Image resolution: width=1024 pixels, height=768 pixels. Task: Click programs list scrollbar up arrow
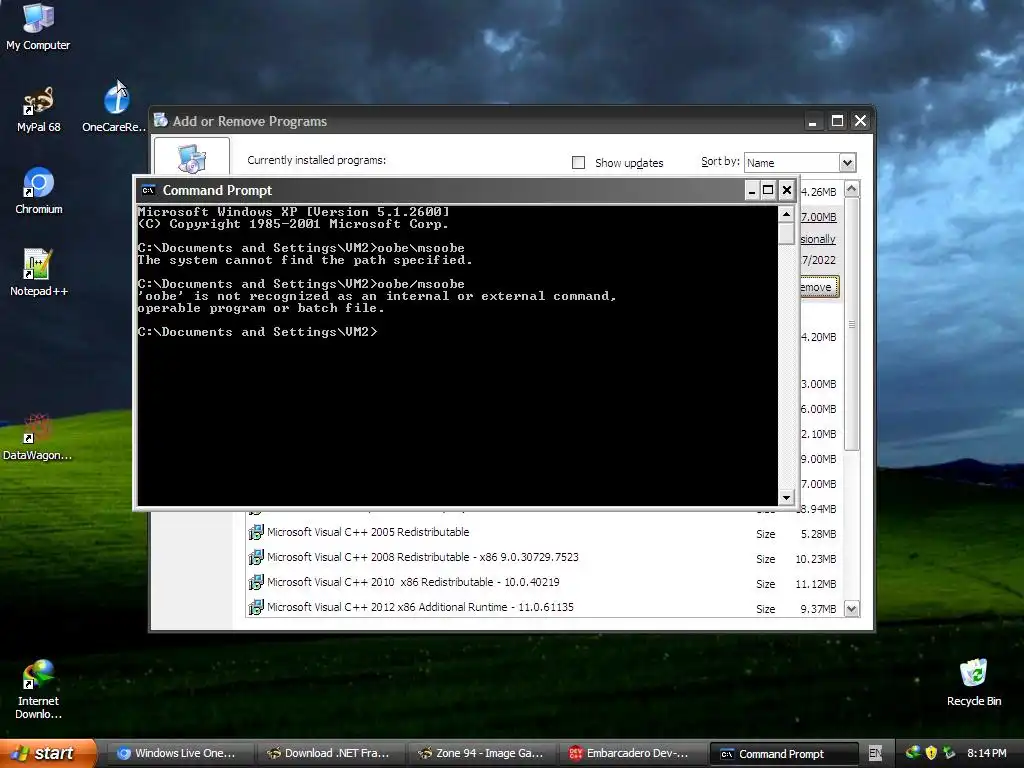852,189
